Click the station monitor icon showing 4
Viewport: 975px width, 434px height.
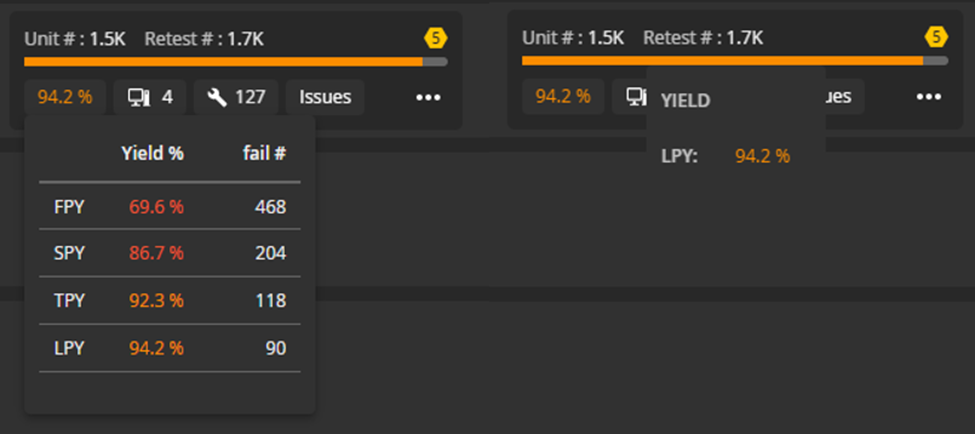(x=150, y=97)
